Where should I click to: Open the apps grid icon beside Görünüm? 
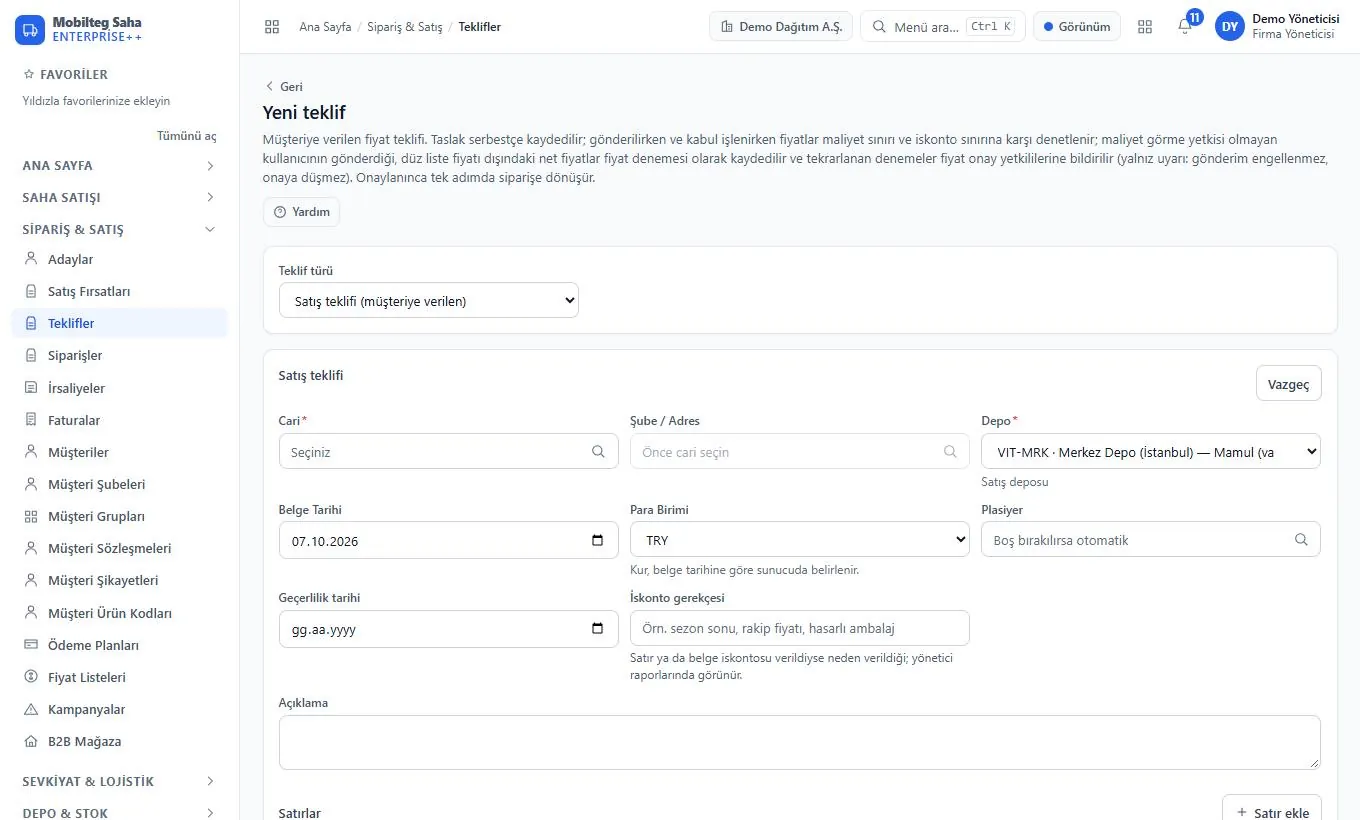(1145, 27)
